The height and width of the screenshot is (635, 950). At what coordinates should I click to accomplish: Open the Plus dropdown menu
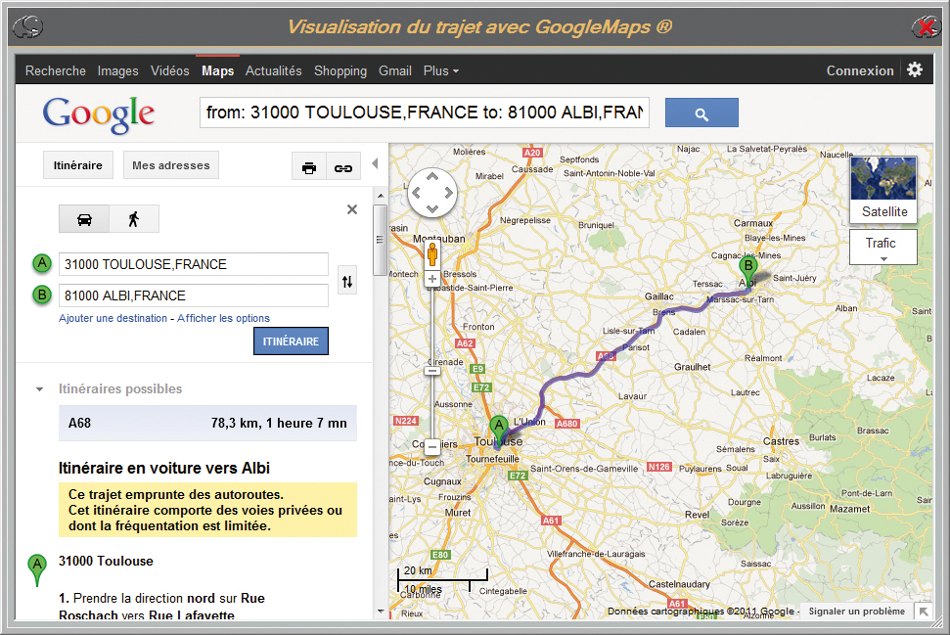(x=440, y=71)
